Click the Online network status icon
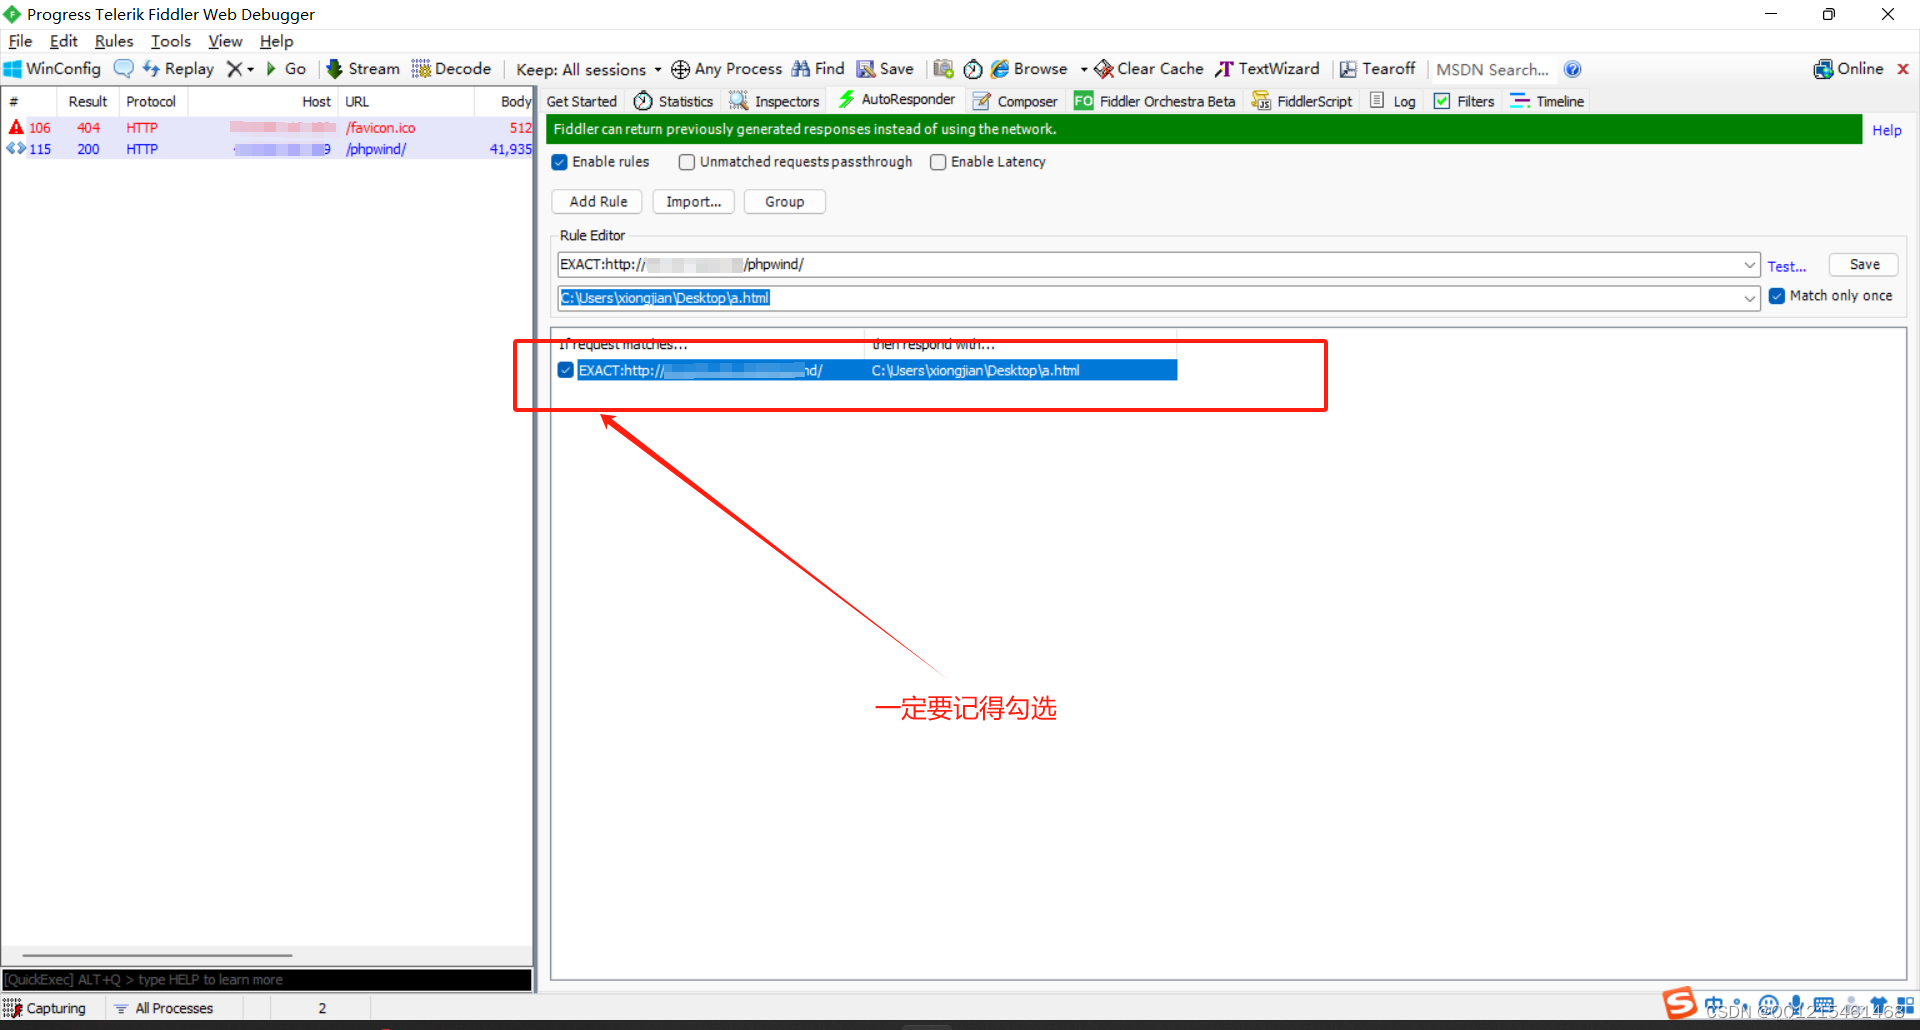1920x1030 pixels. 1823,69
